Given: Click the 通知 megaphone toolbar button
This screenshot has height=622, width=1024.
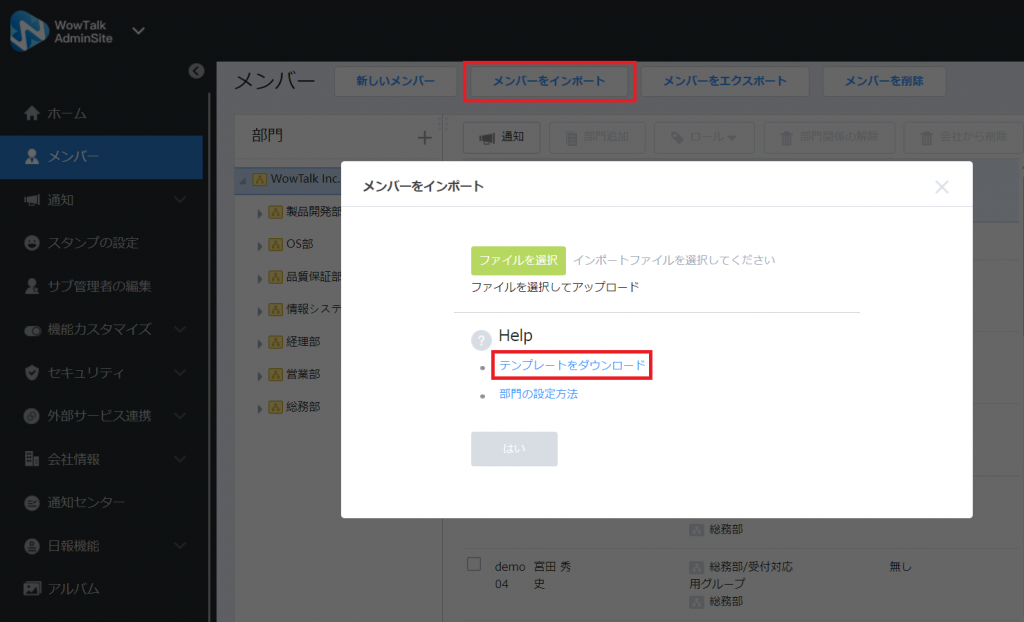Looking at the screenshot, I should pos(502,137).
